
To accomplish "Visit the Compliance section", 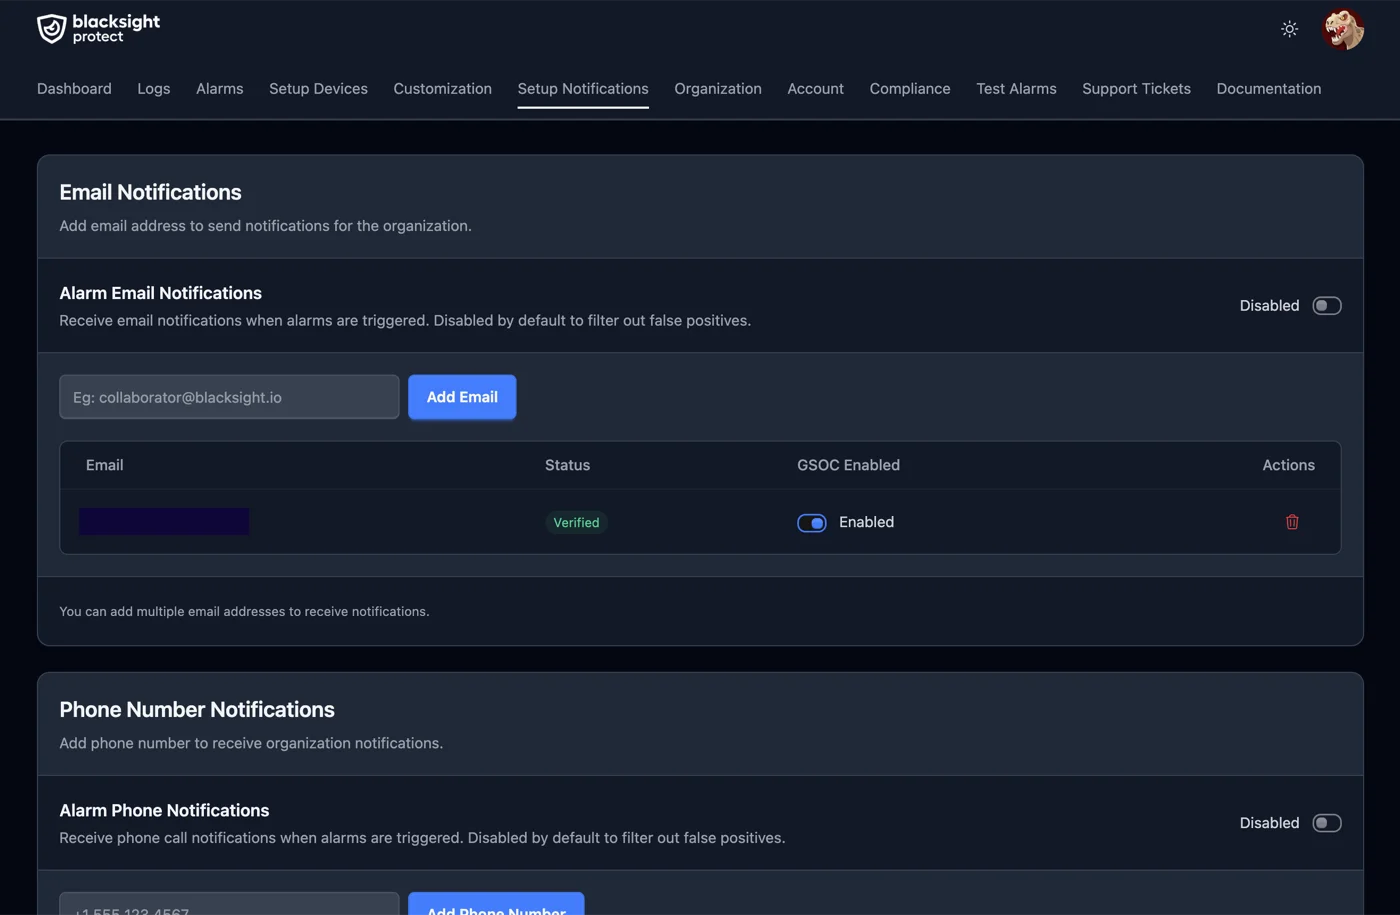I will (909, 88).
